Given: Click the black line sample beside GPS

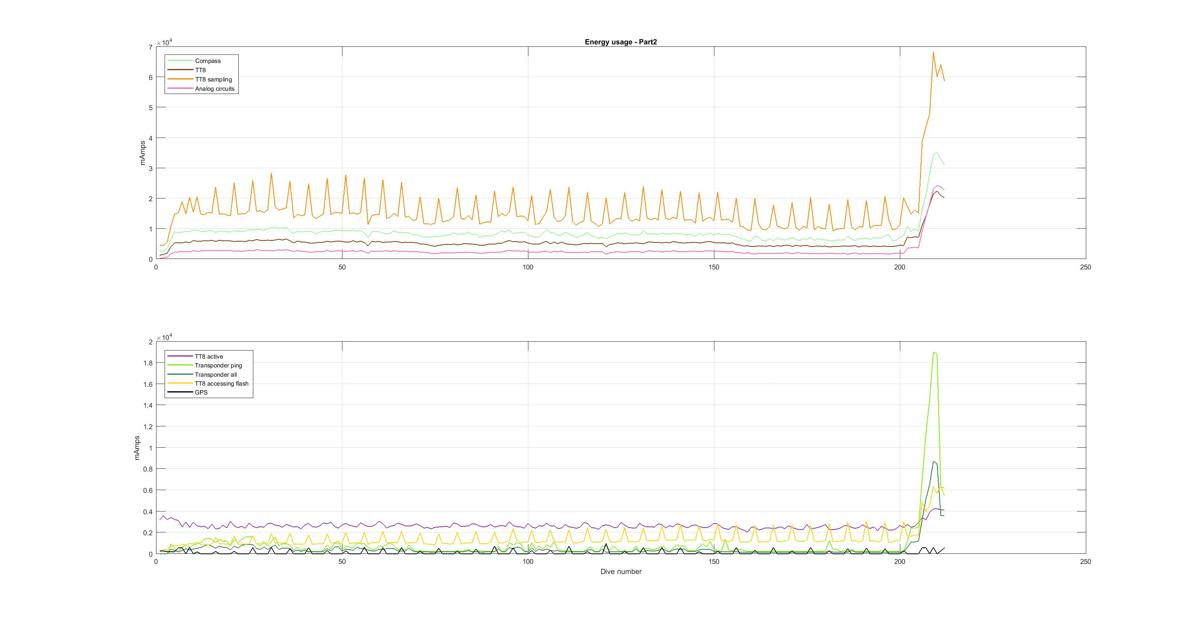Looking at the screenshot, I should (x=180, y=393).
